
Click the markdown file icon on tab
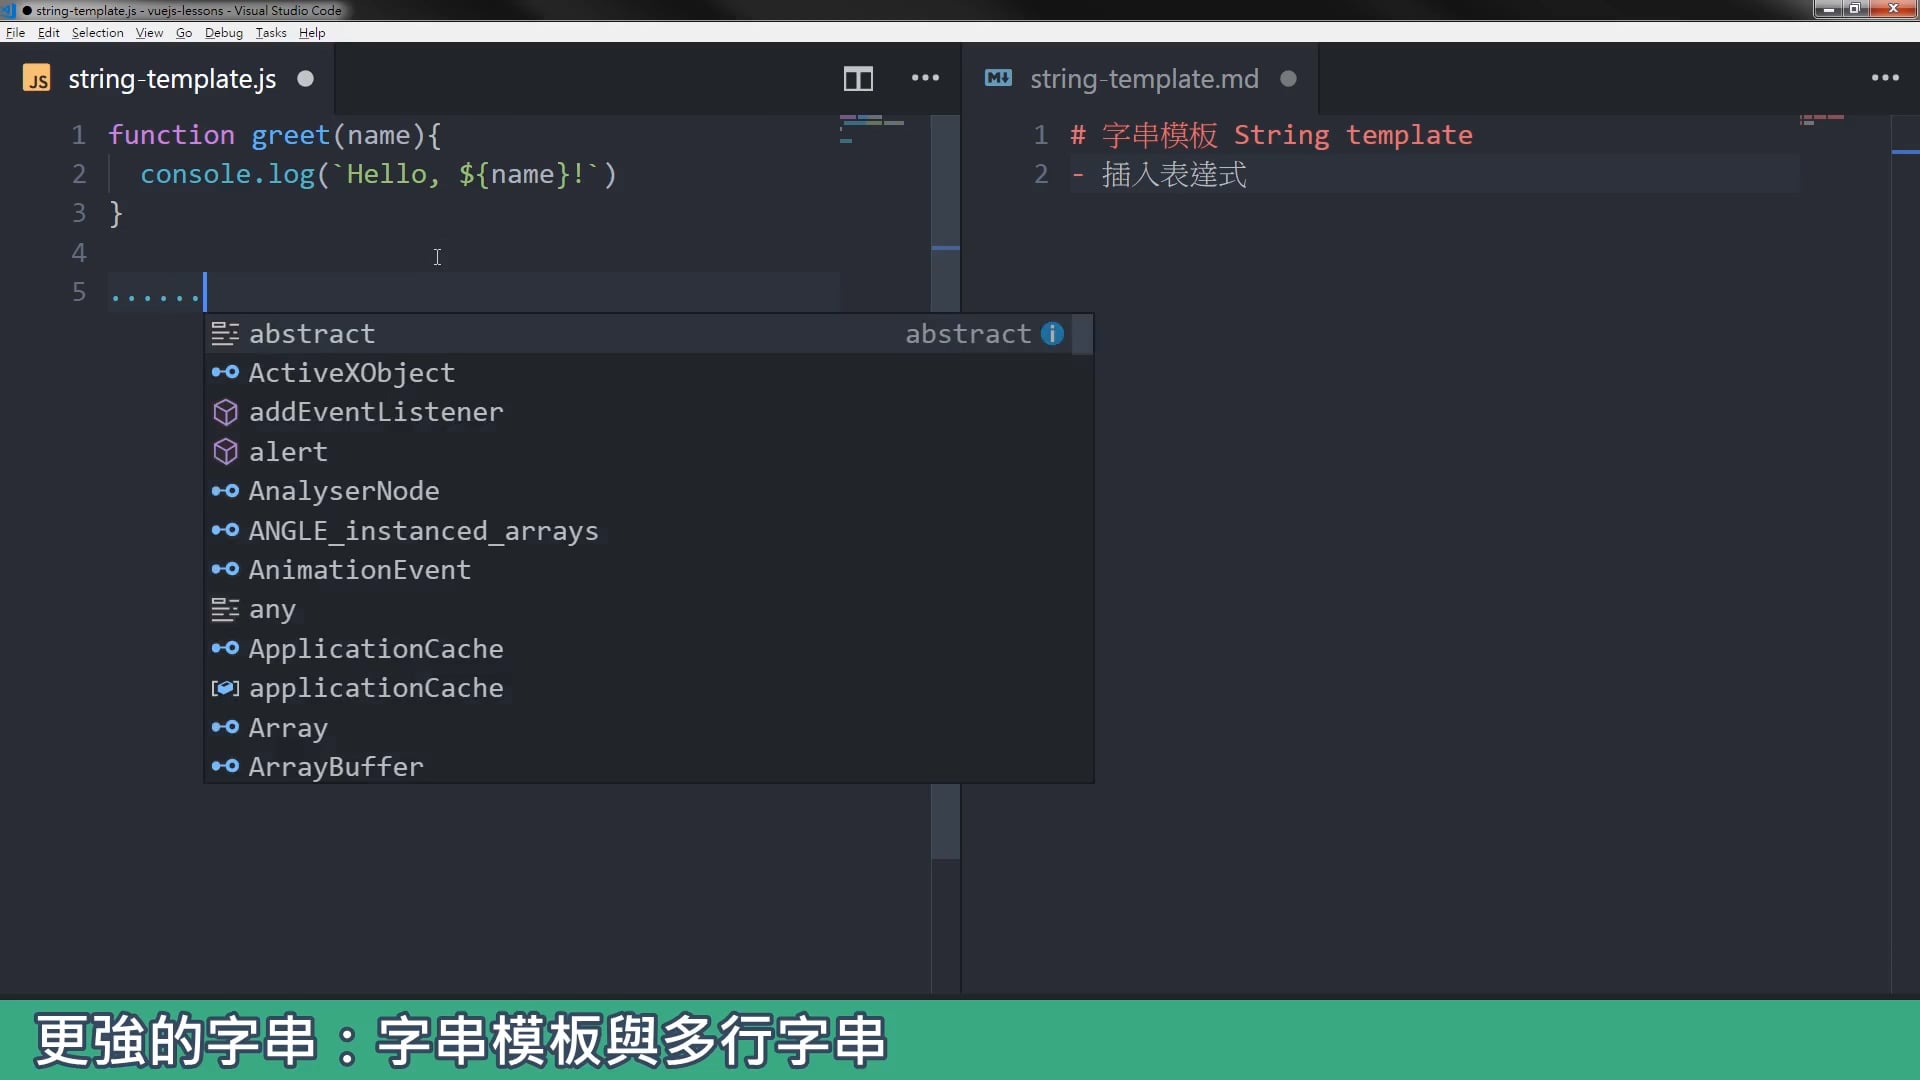coord(998,78)
